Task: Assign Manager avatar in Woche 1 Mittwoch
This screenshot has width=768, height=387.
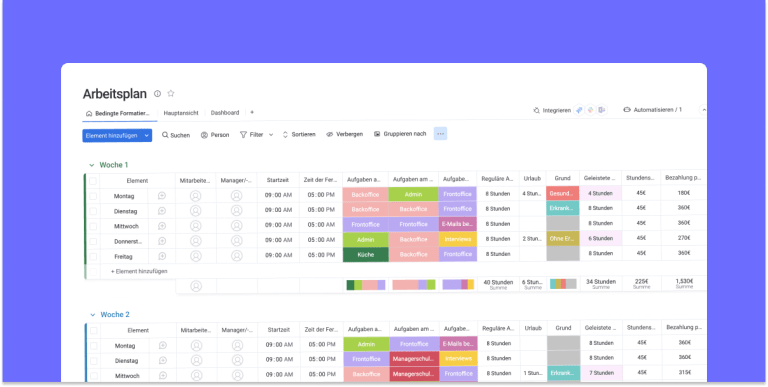Action: point(237,226)
